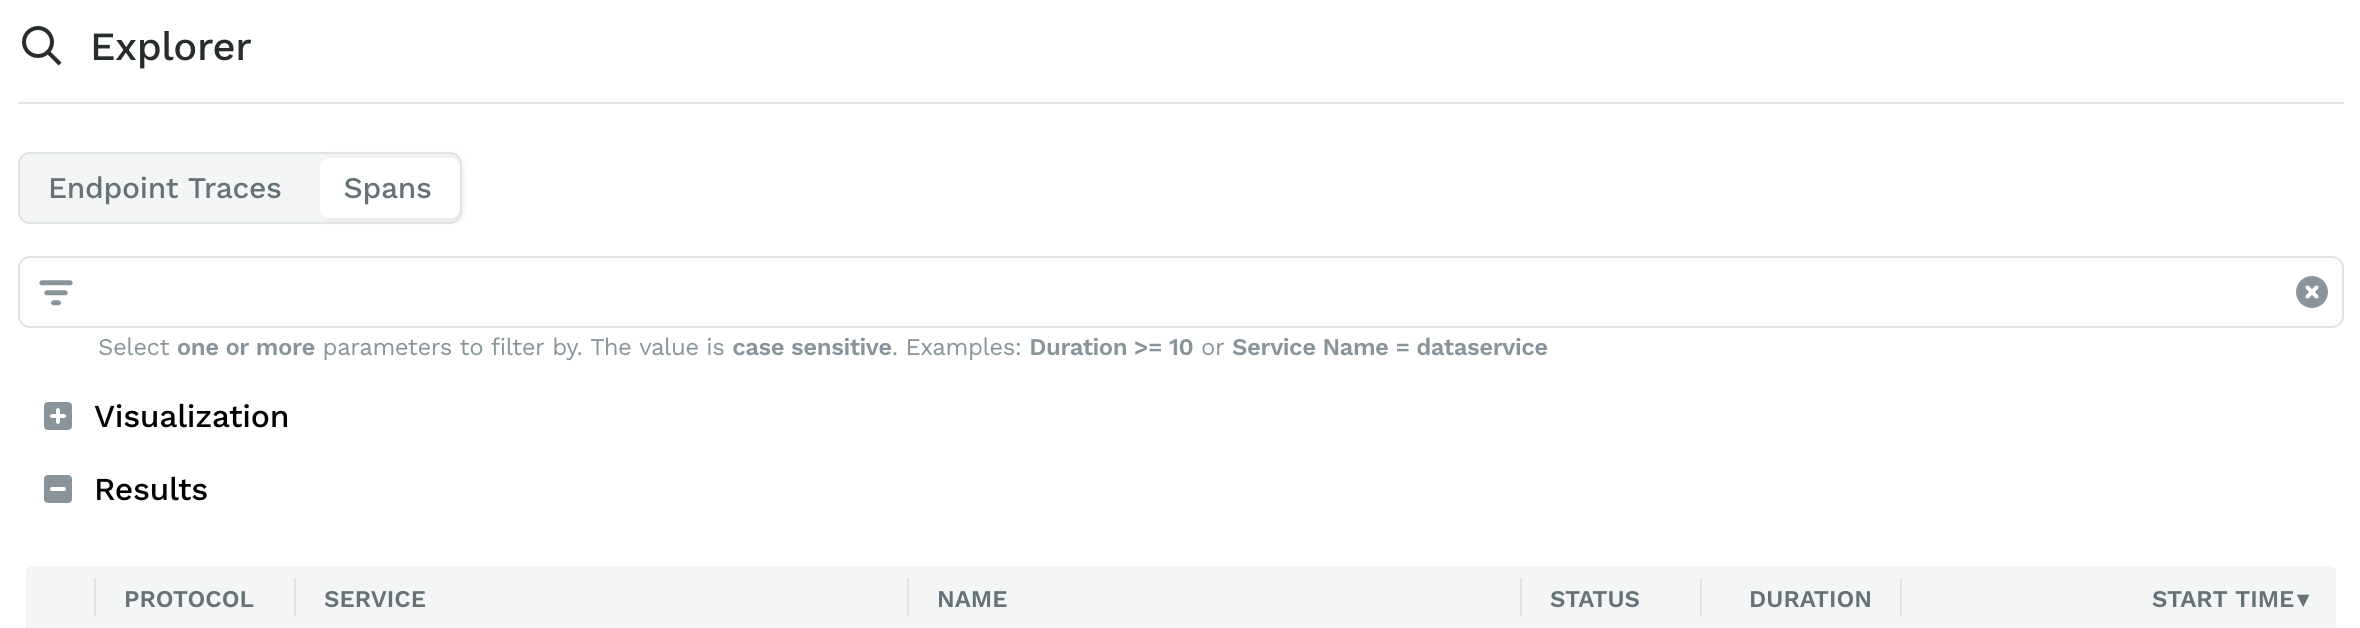
Task: Click the SERVICE column header
Action: (374, 598)
